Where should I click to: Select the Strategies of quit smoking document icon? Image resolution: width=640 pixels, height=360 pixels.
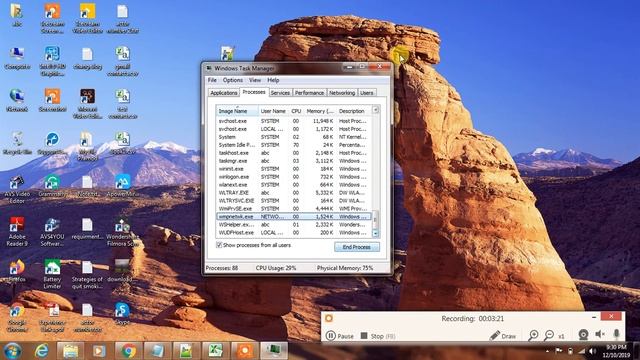pyautogui.click(x=87, y=274)
